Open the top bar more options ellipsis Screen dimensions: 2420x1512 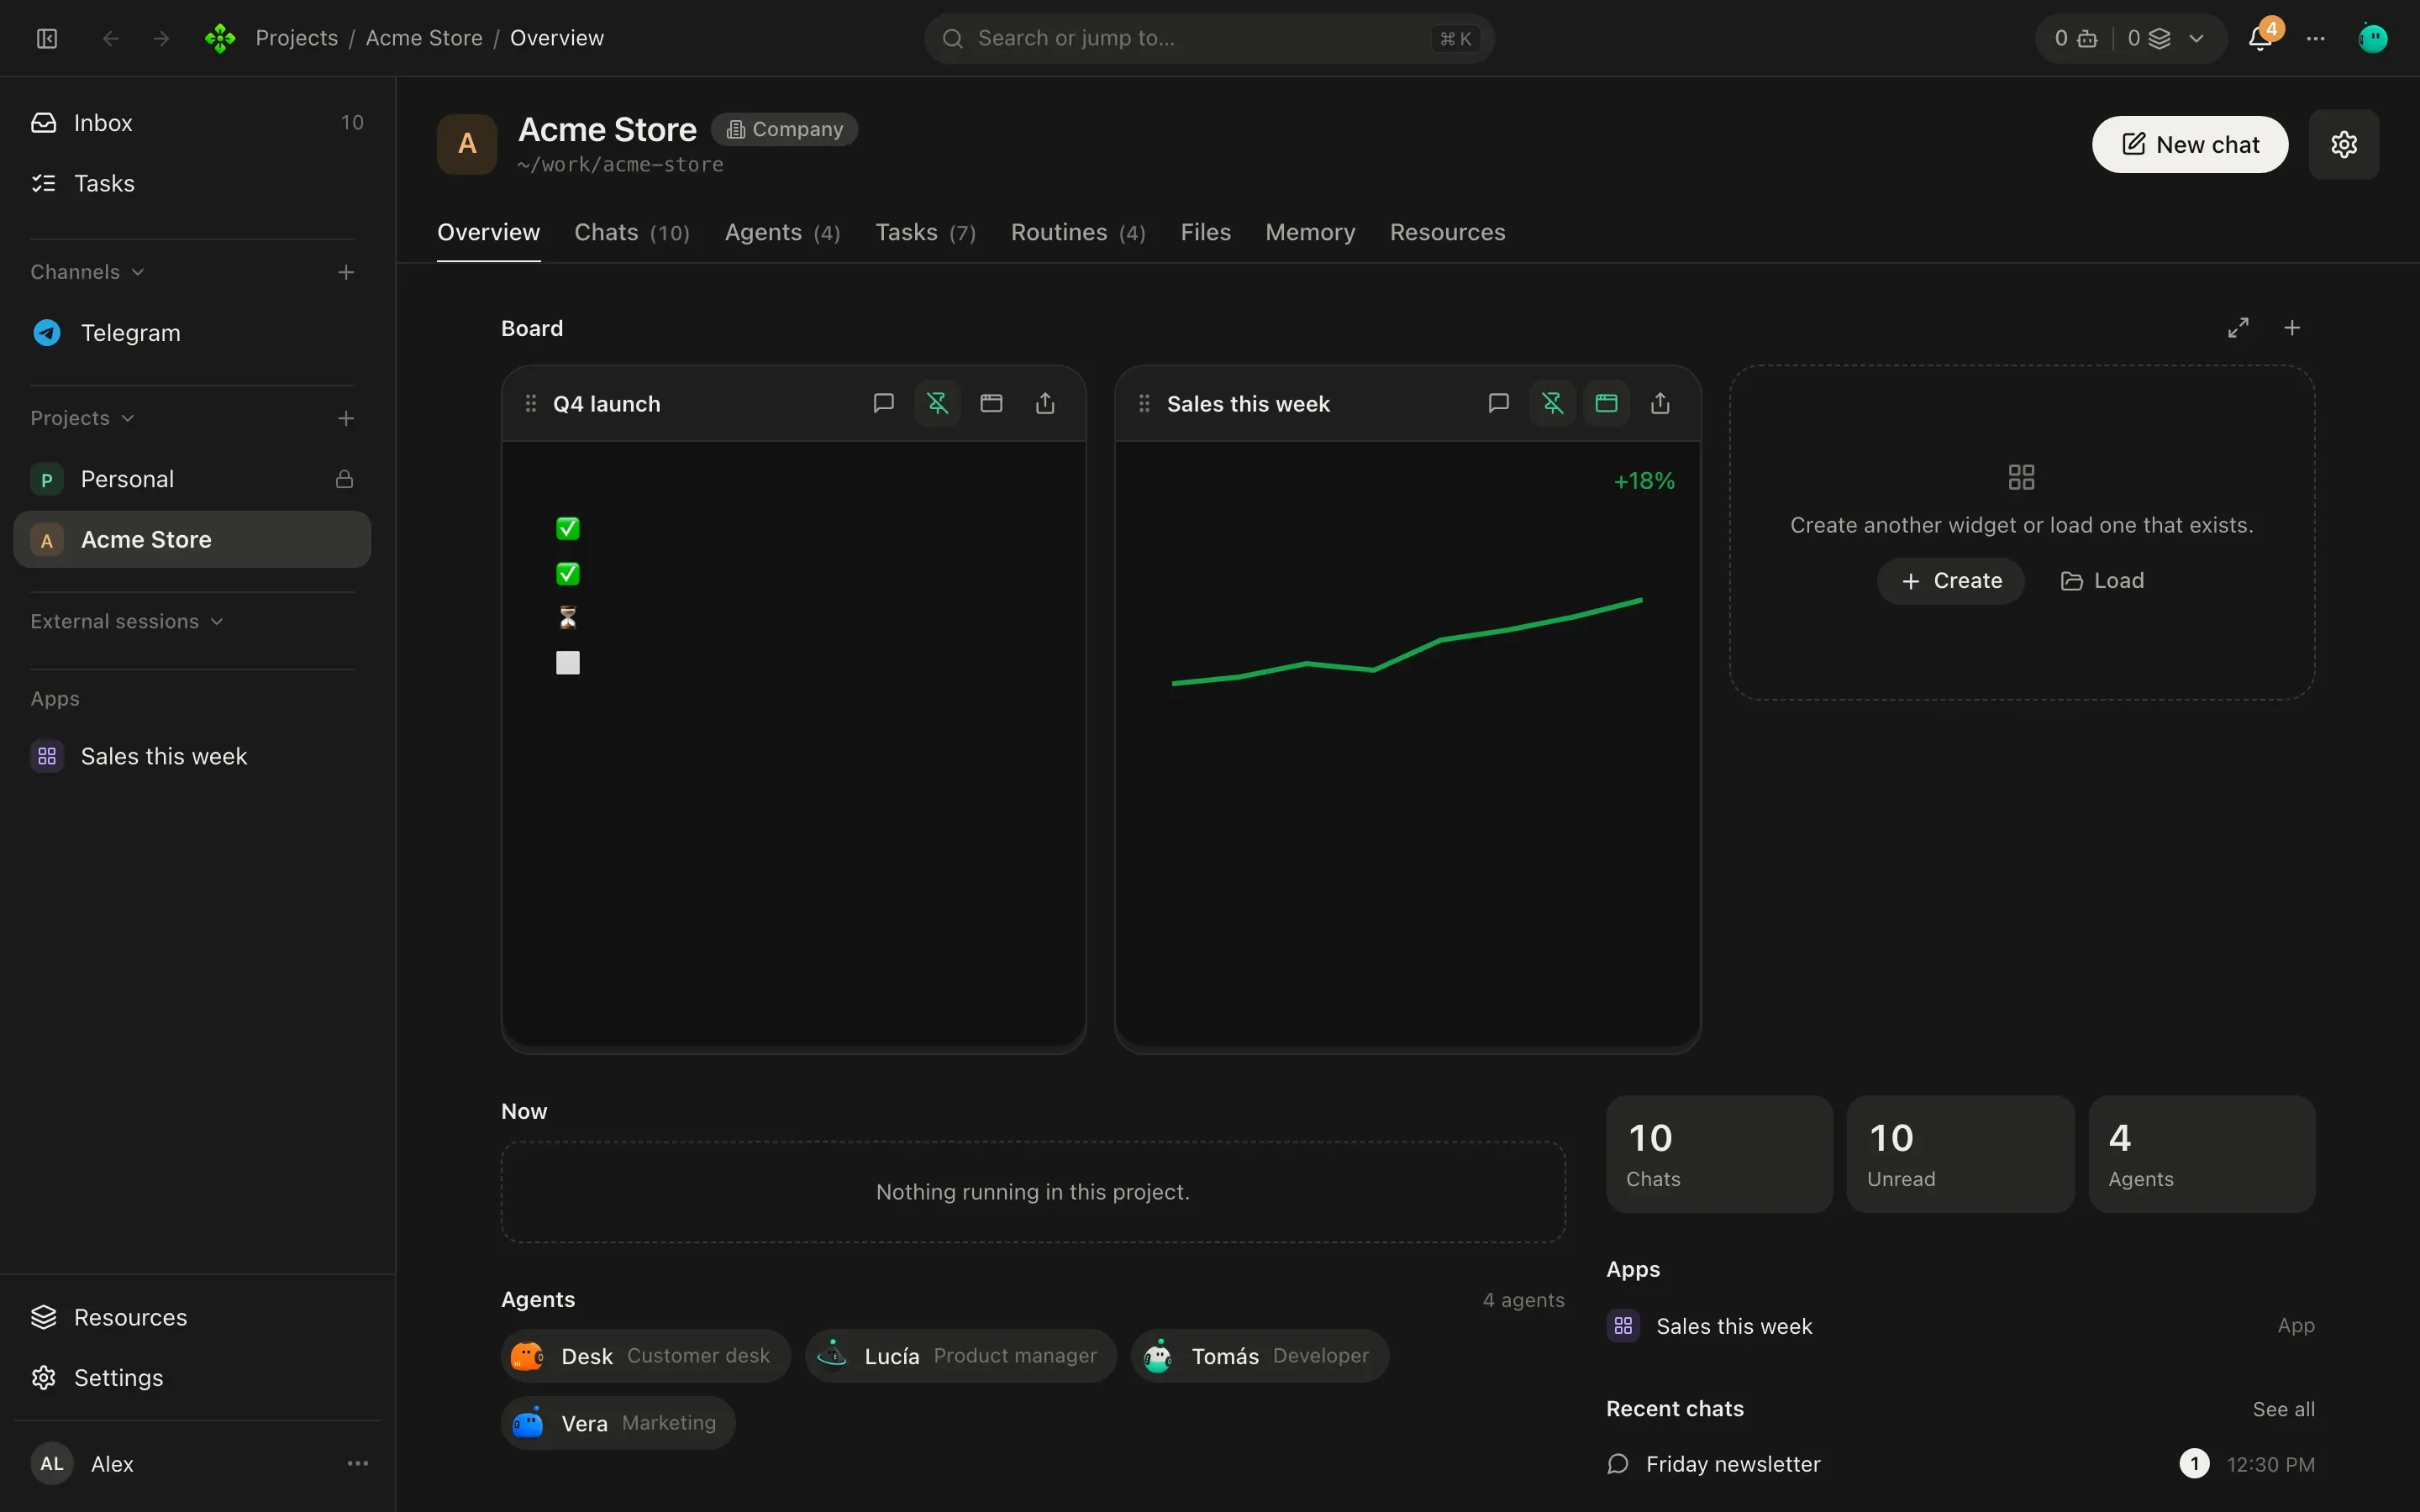tap(2316, 38)
